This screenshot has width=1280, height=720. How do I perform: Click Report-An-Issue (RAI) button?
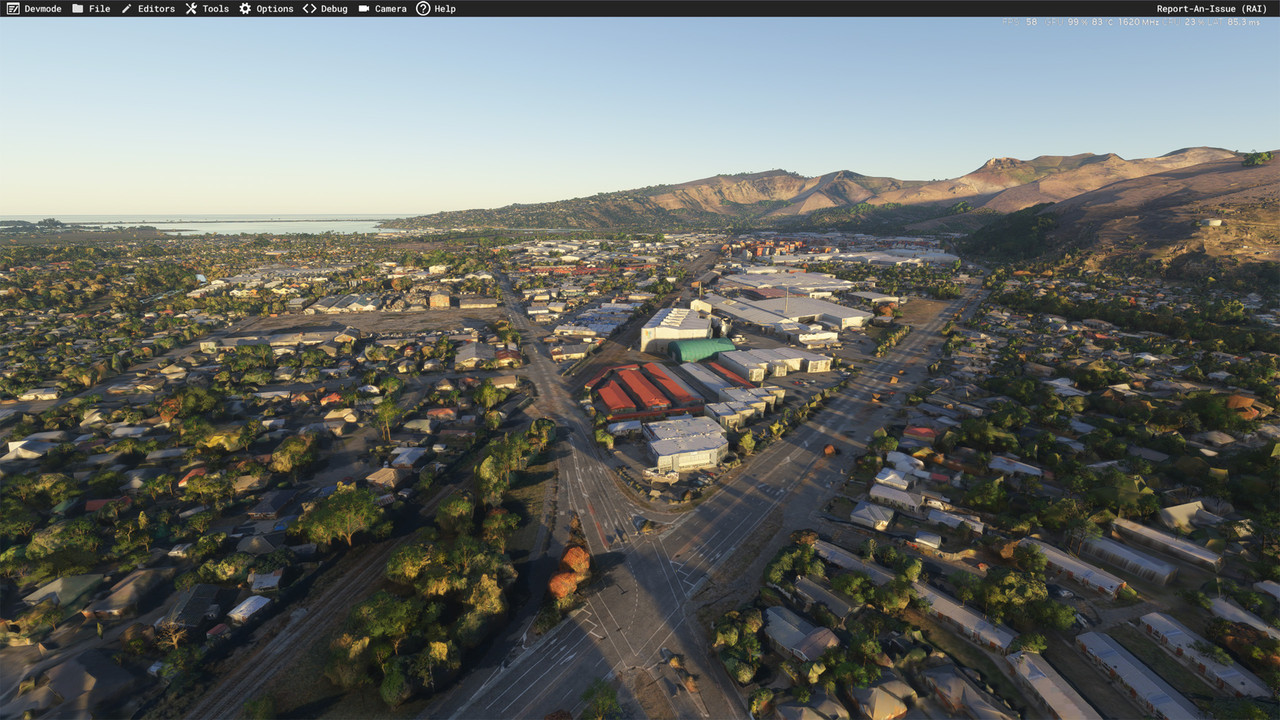click(x=1211, y=8)
